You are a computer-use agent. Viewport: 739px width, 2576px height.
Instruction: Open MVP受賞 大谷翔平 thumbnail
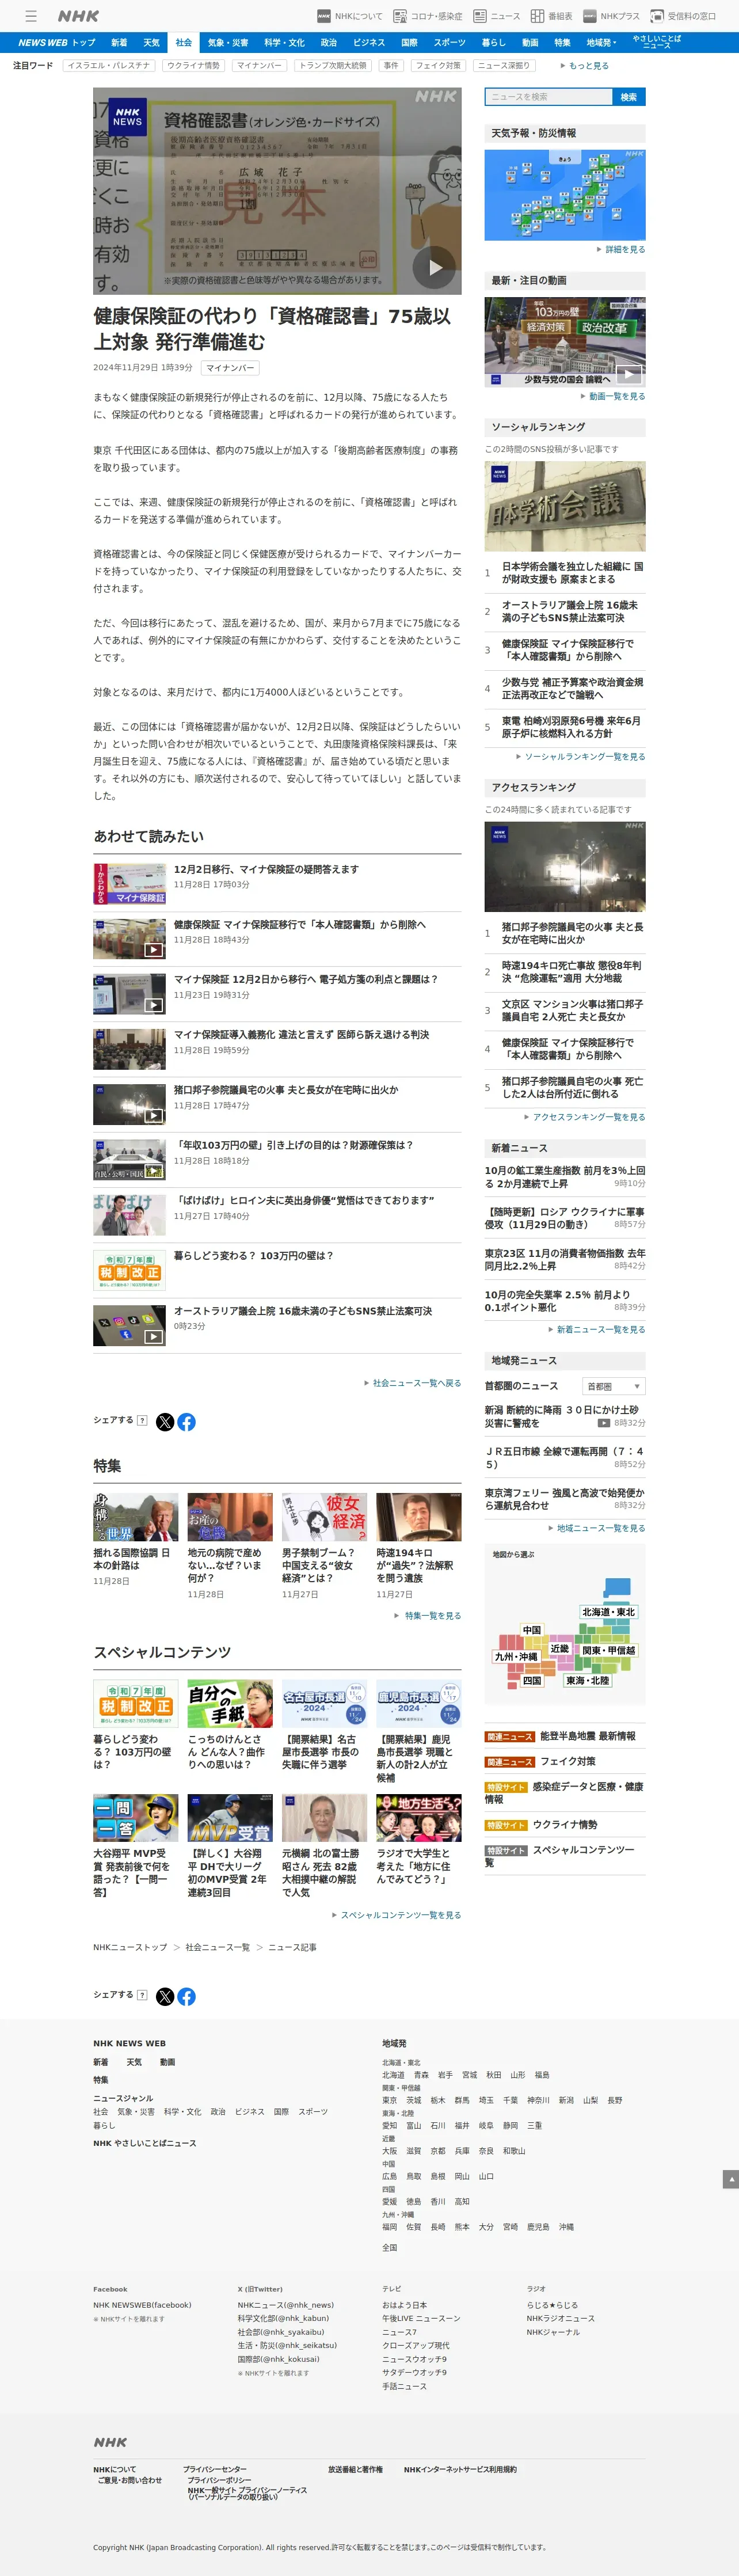230,1819
